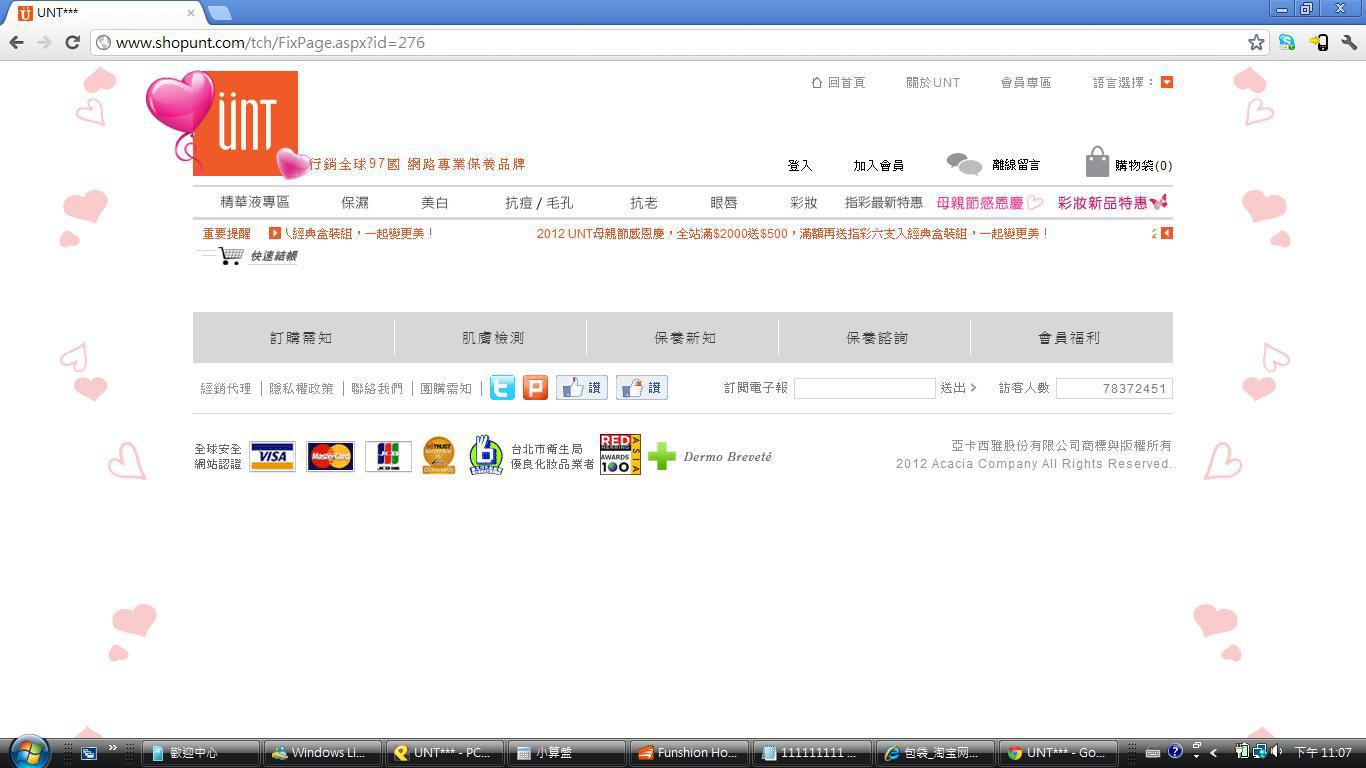Open the 美白 category
The height and width of the screenshot is (768, 1366).
tap(435, 202)
